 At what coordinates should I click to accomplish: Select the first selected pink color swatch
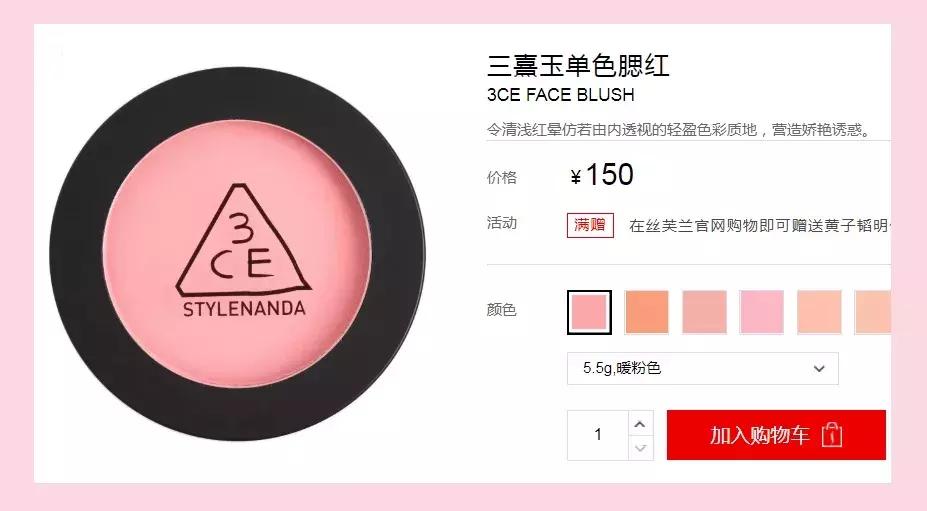click(589, 312)
